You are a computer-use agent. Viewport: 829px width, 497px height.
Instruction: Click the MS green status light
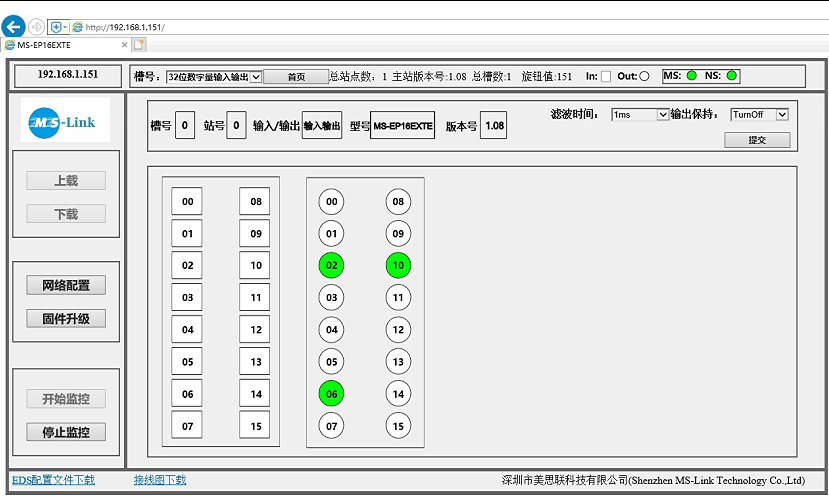tap(691, 76)
